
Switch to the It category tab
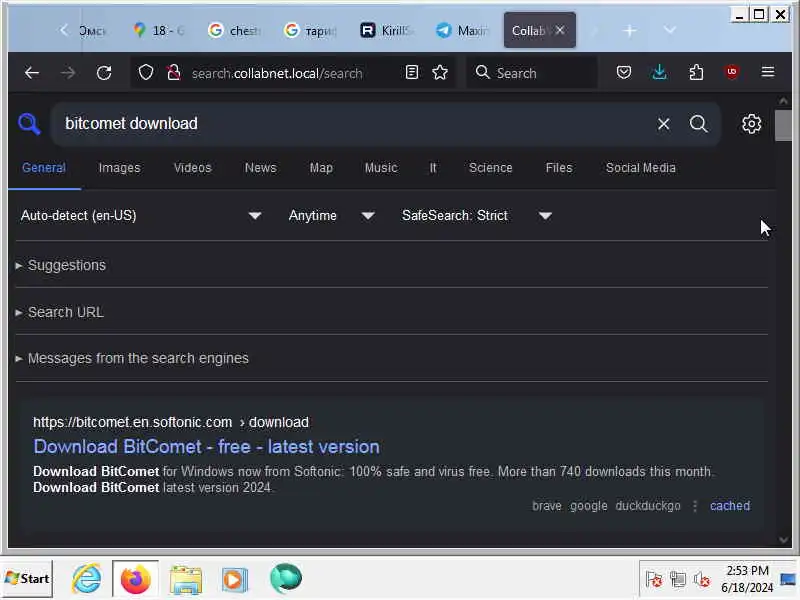(433, 168)
